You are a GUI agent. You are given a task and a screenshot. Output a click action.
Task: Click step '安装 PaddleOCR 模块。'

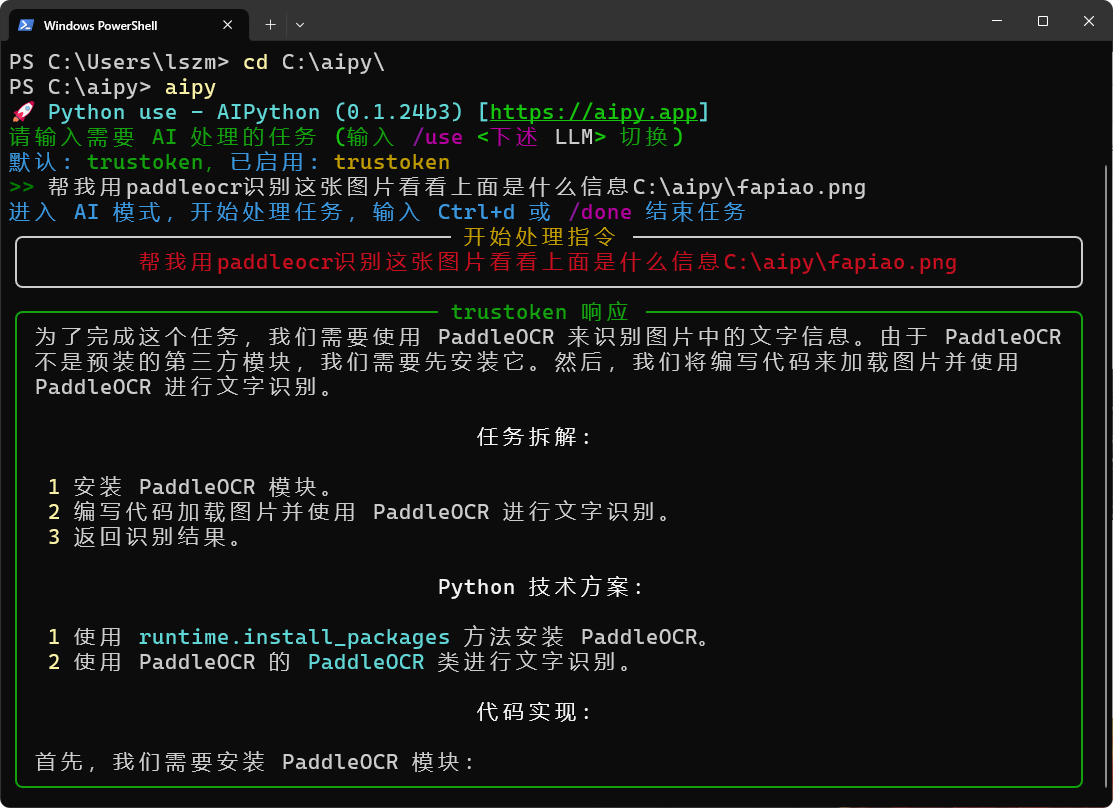(203, 487)
